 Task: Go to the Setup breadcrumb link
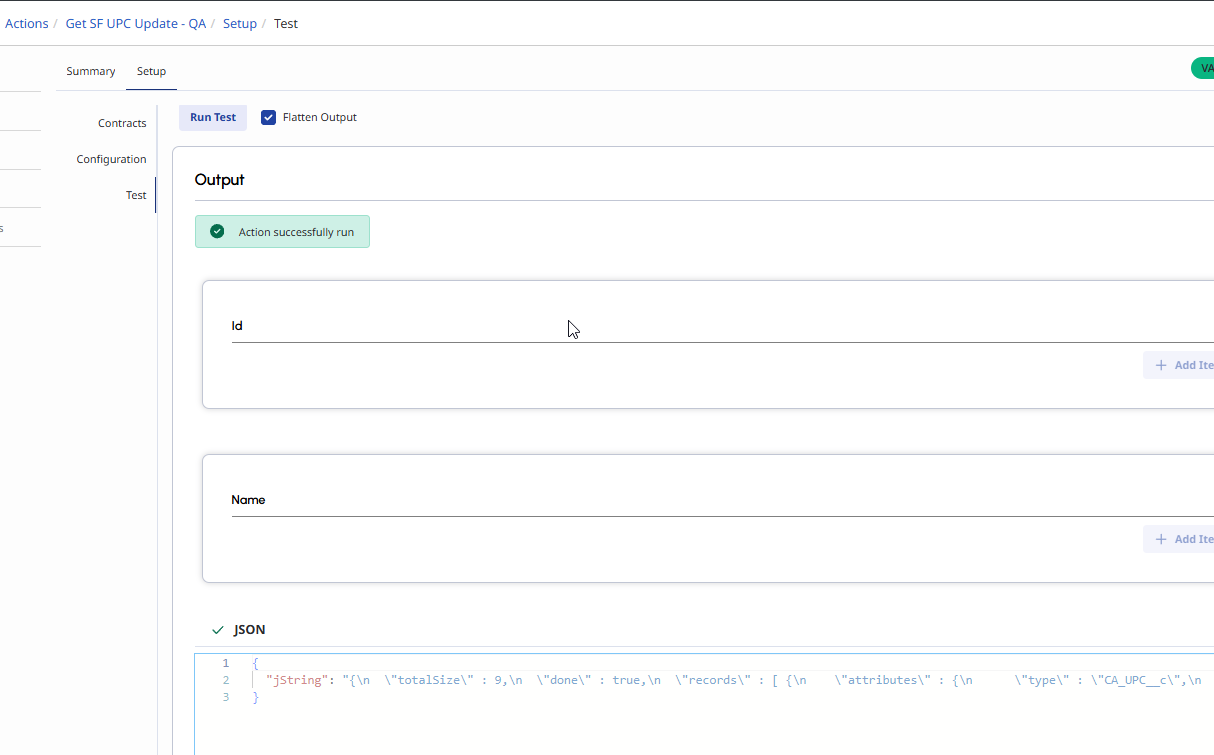tap(240, 23)
